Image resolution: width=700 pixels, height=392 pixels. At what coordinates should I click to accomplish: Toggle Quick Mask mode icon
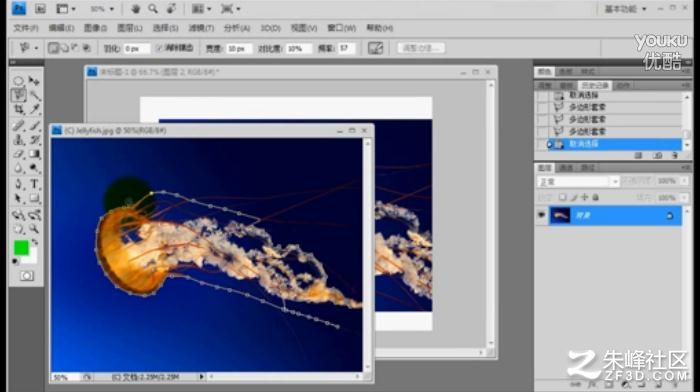[26, 276]
